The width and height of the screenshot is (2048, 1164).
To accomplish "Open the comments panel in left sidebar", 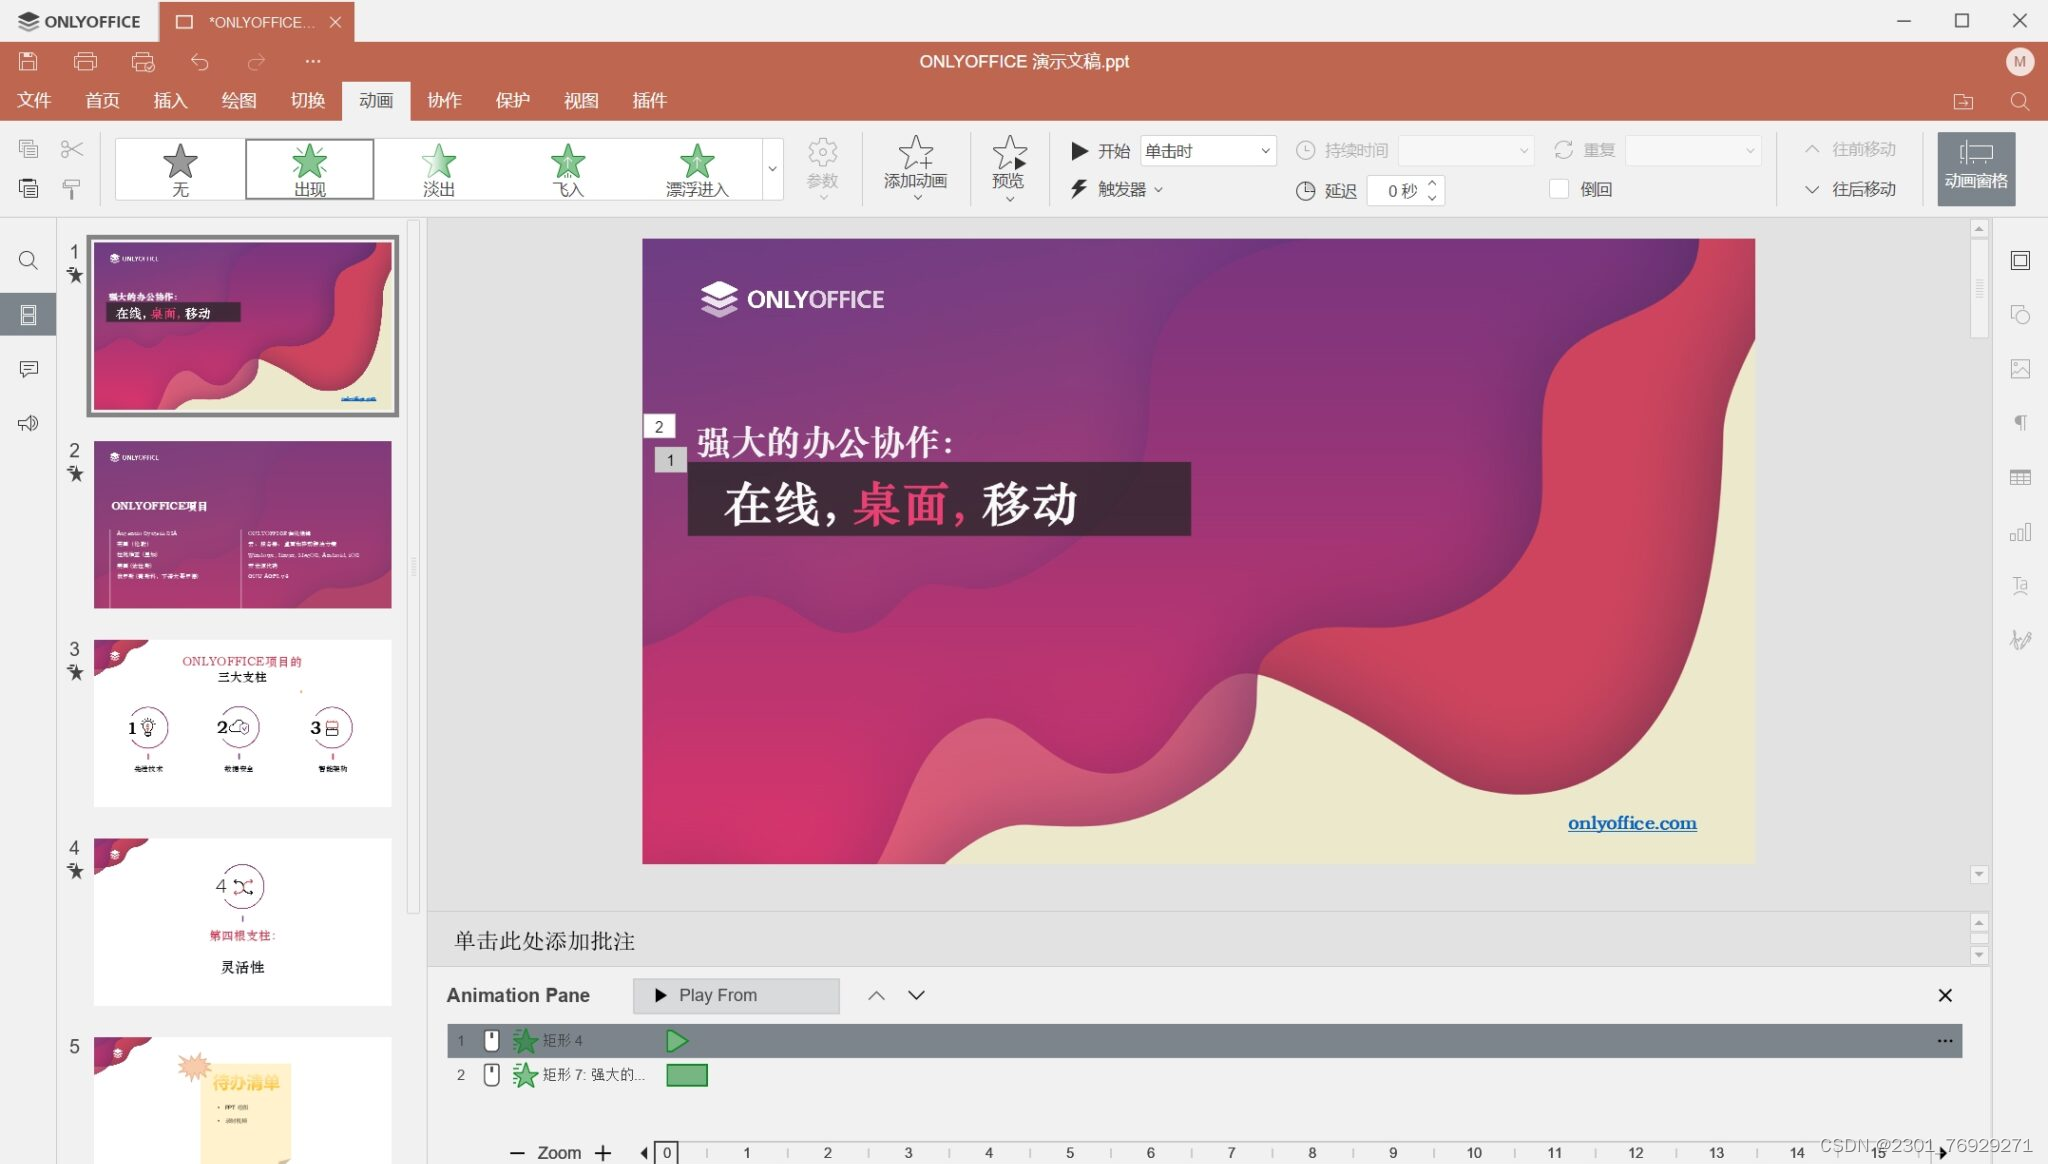I will pos(28,369).
